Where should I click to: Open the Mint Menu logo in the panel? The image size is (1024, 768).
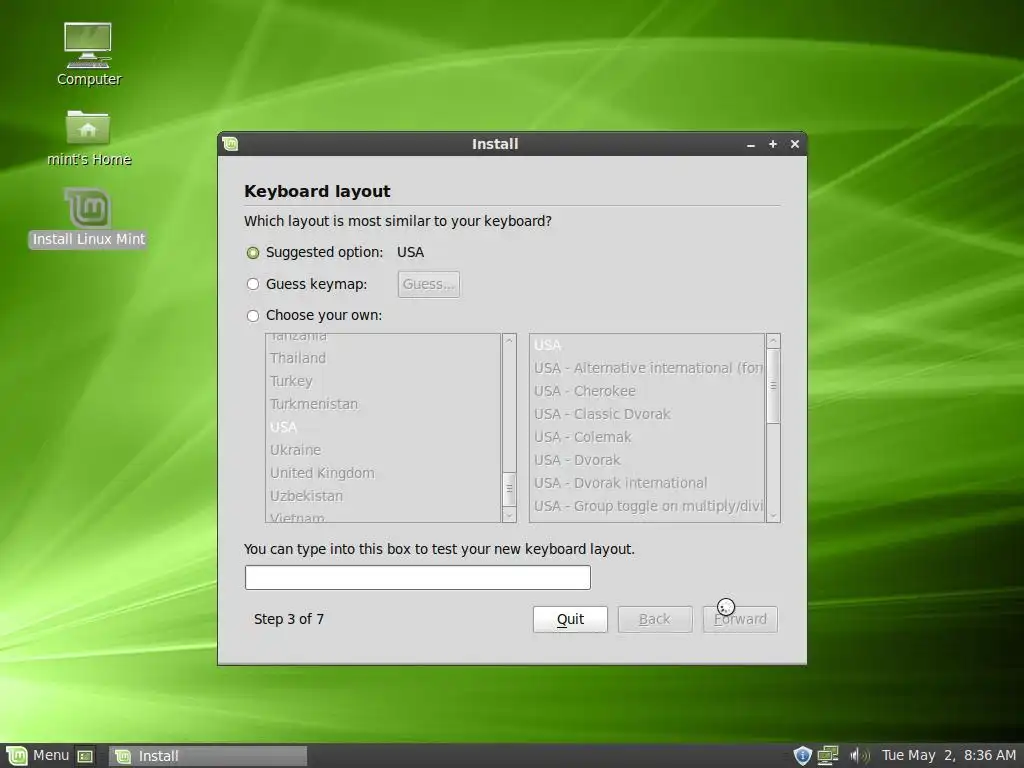16,756
